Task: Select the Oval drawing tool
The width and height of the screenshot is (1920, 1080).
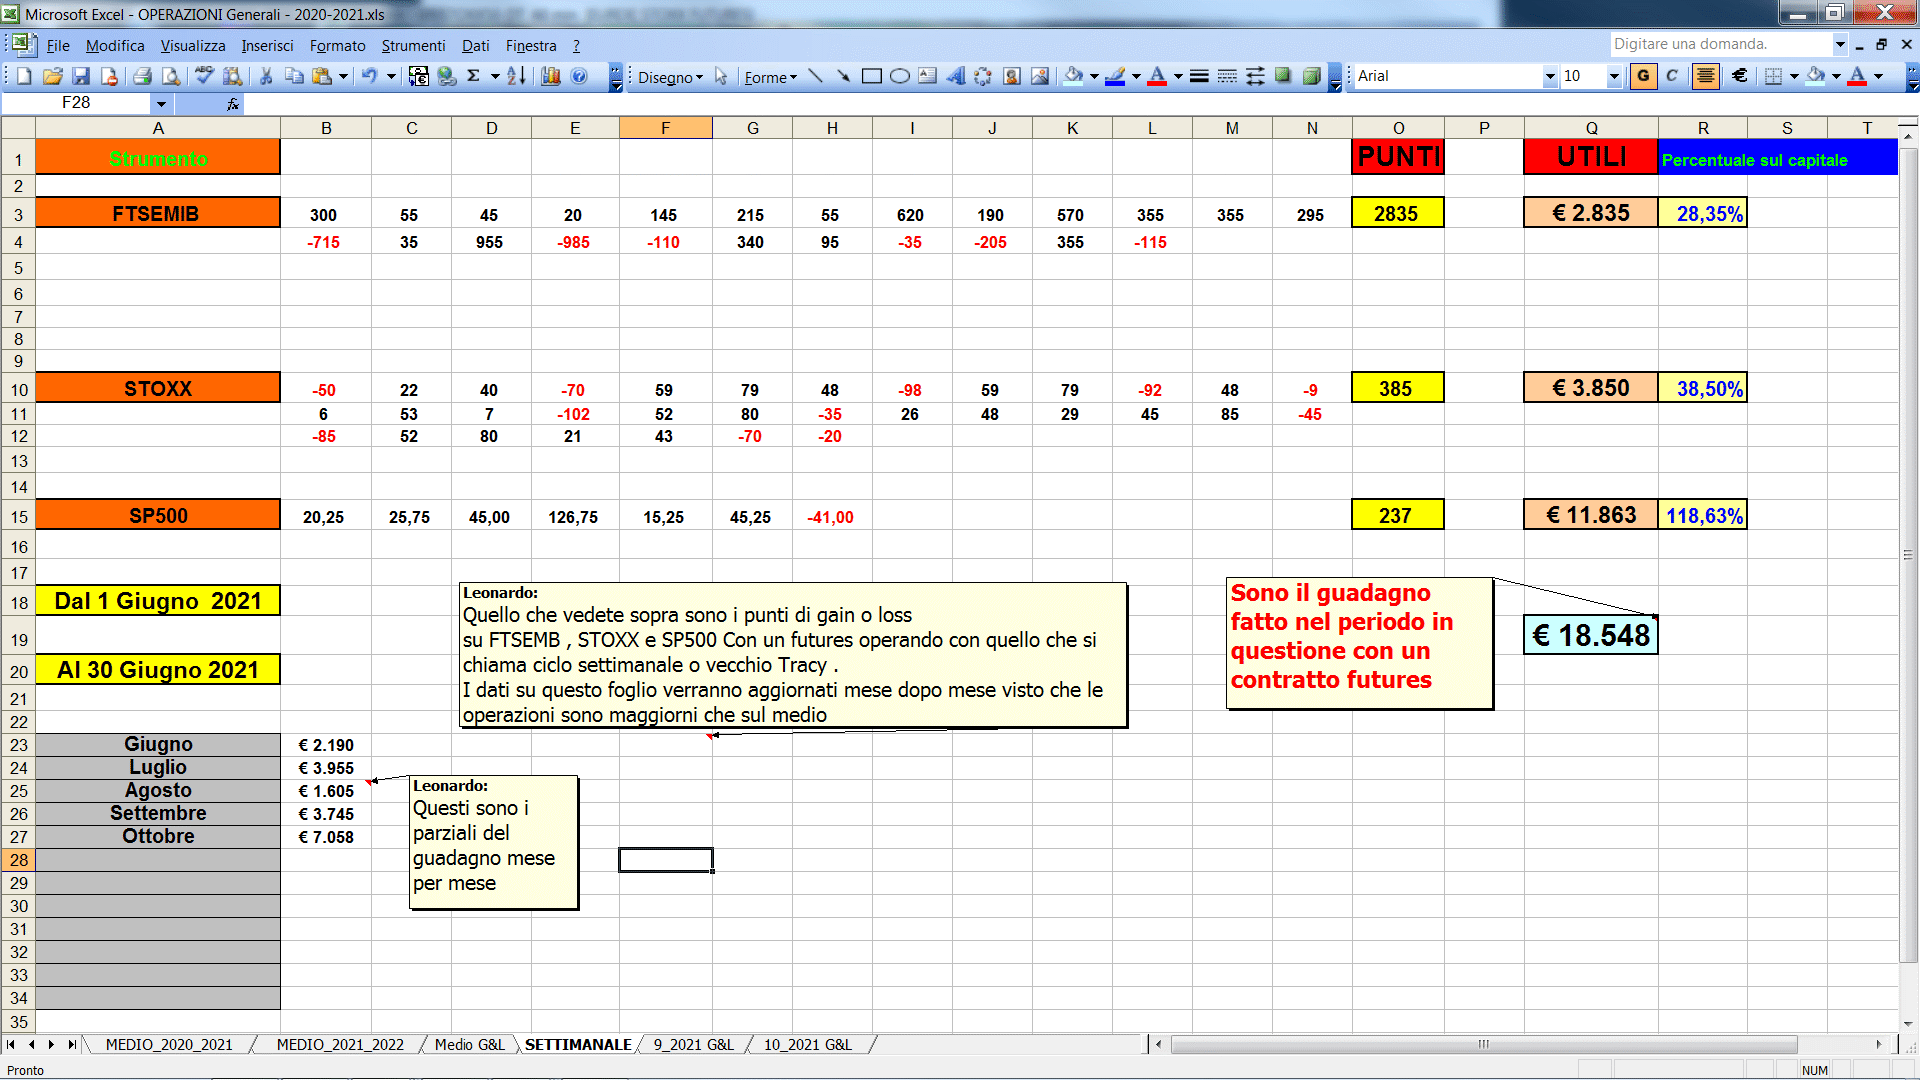Action: click(900, 76)
